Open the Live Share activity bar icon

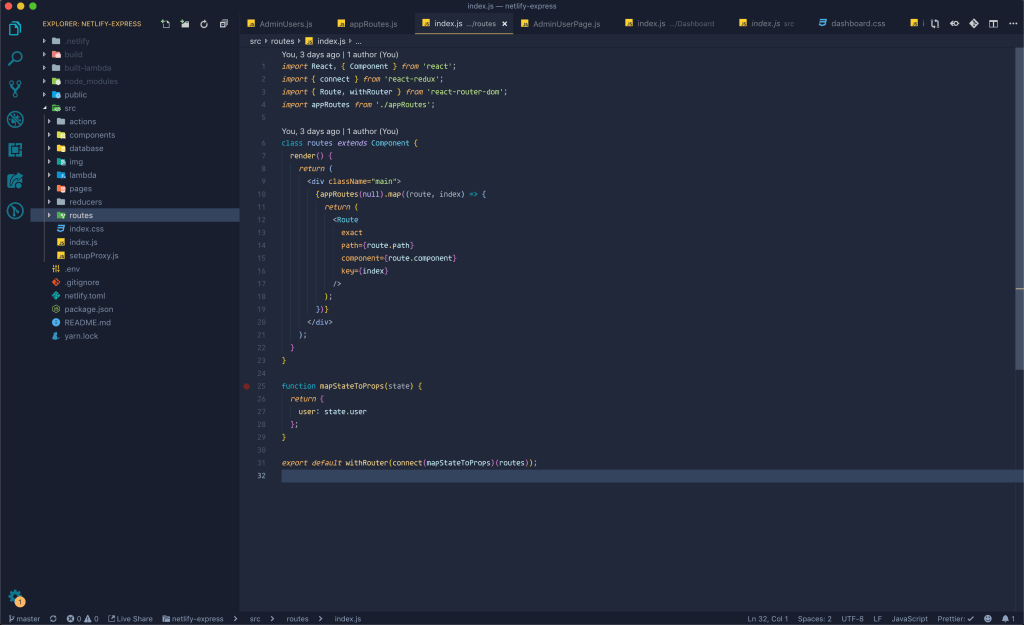coord(15,180)
